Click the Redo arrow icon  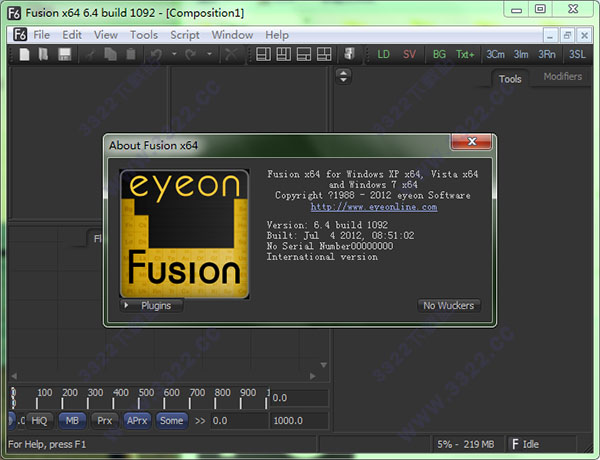(x=191, y=55)
